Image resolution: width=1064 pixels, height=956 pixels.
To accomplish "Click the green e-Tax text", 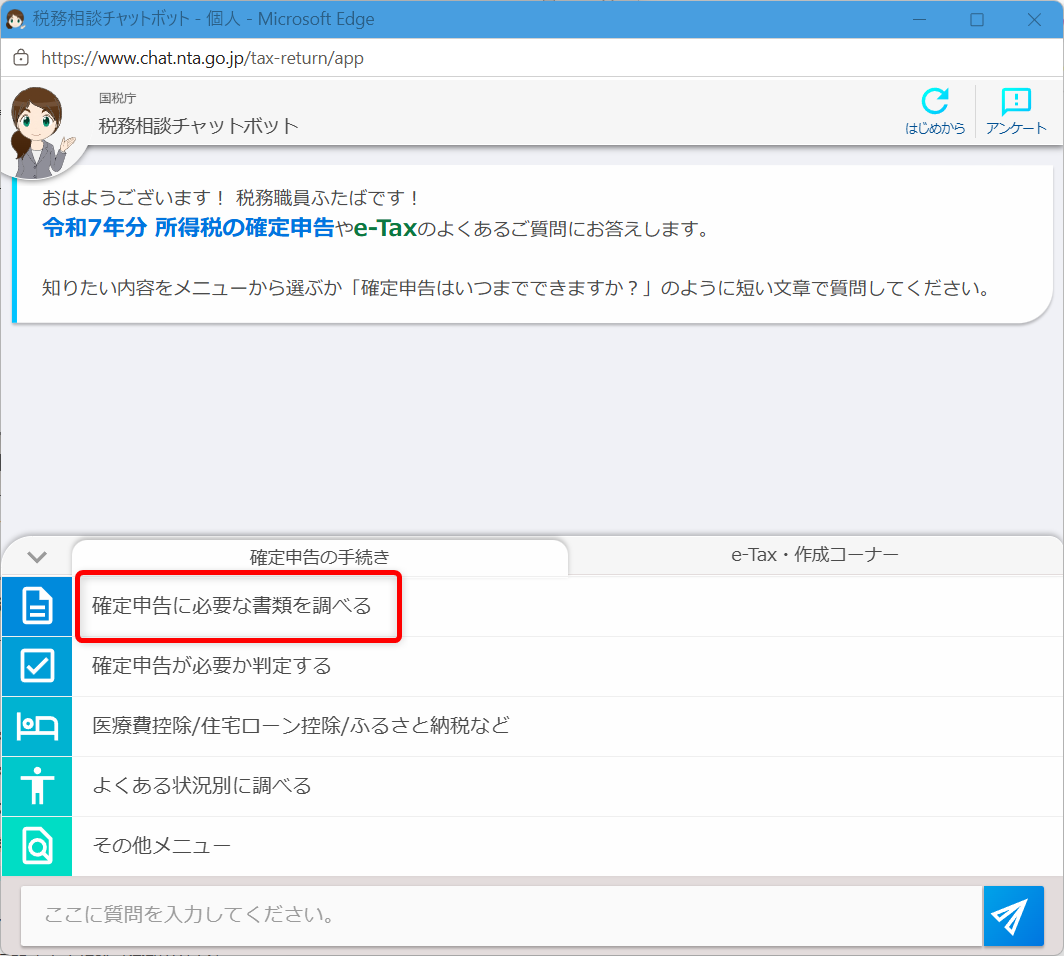I will [385, 228].
